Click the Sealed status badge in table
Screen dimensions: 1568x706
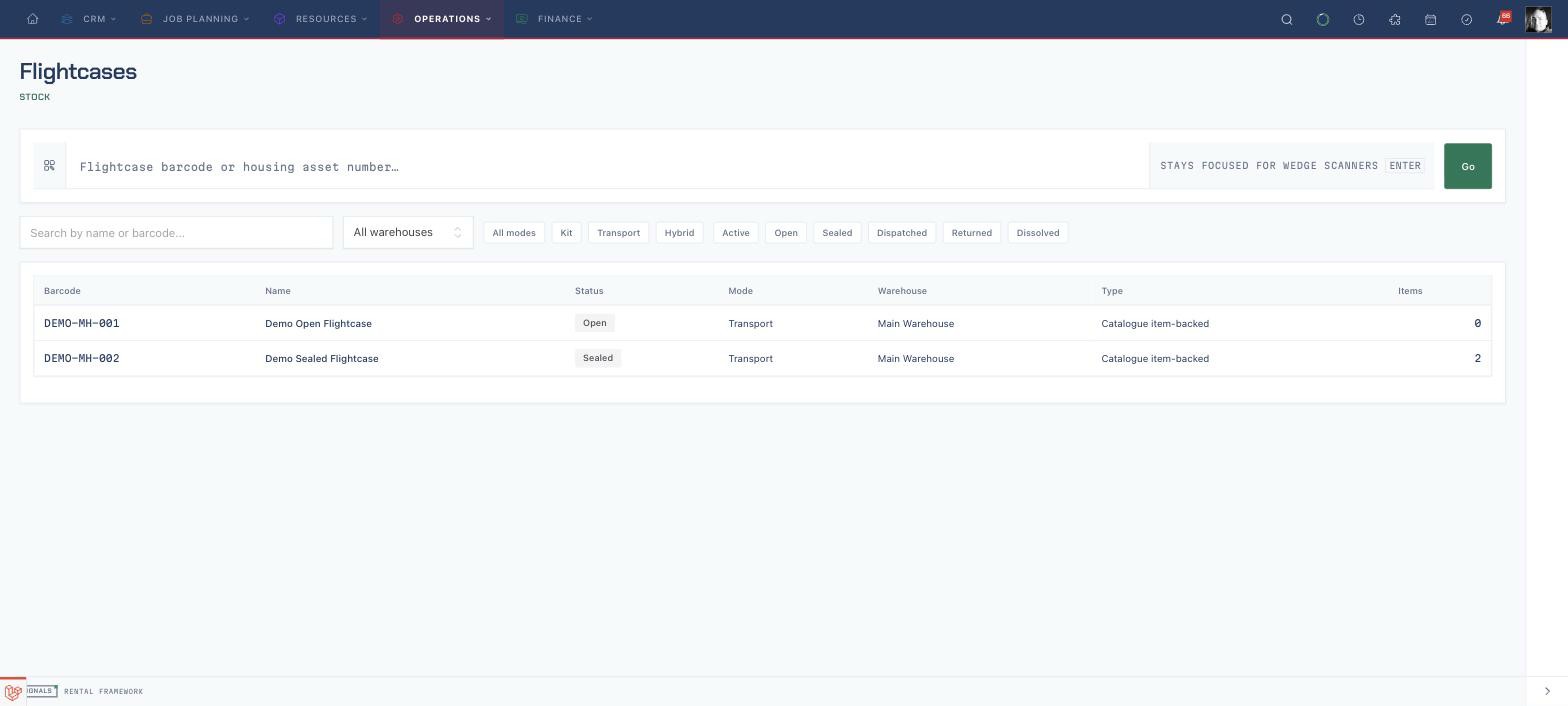pos(598,358)
